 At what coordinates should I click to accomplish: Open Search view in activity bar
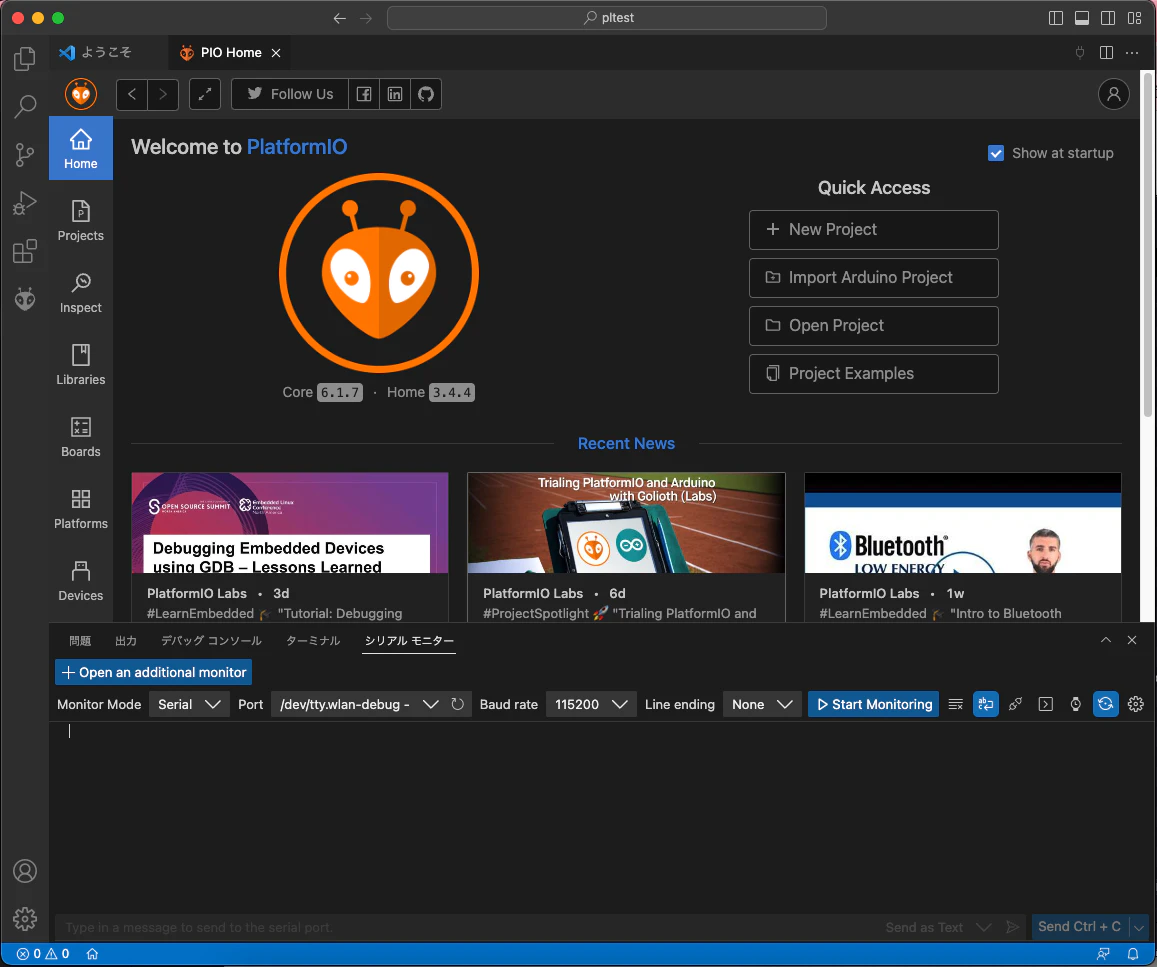coord(24,106)
